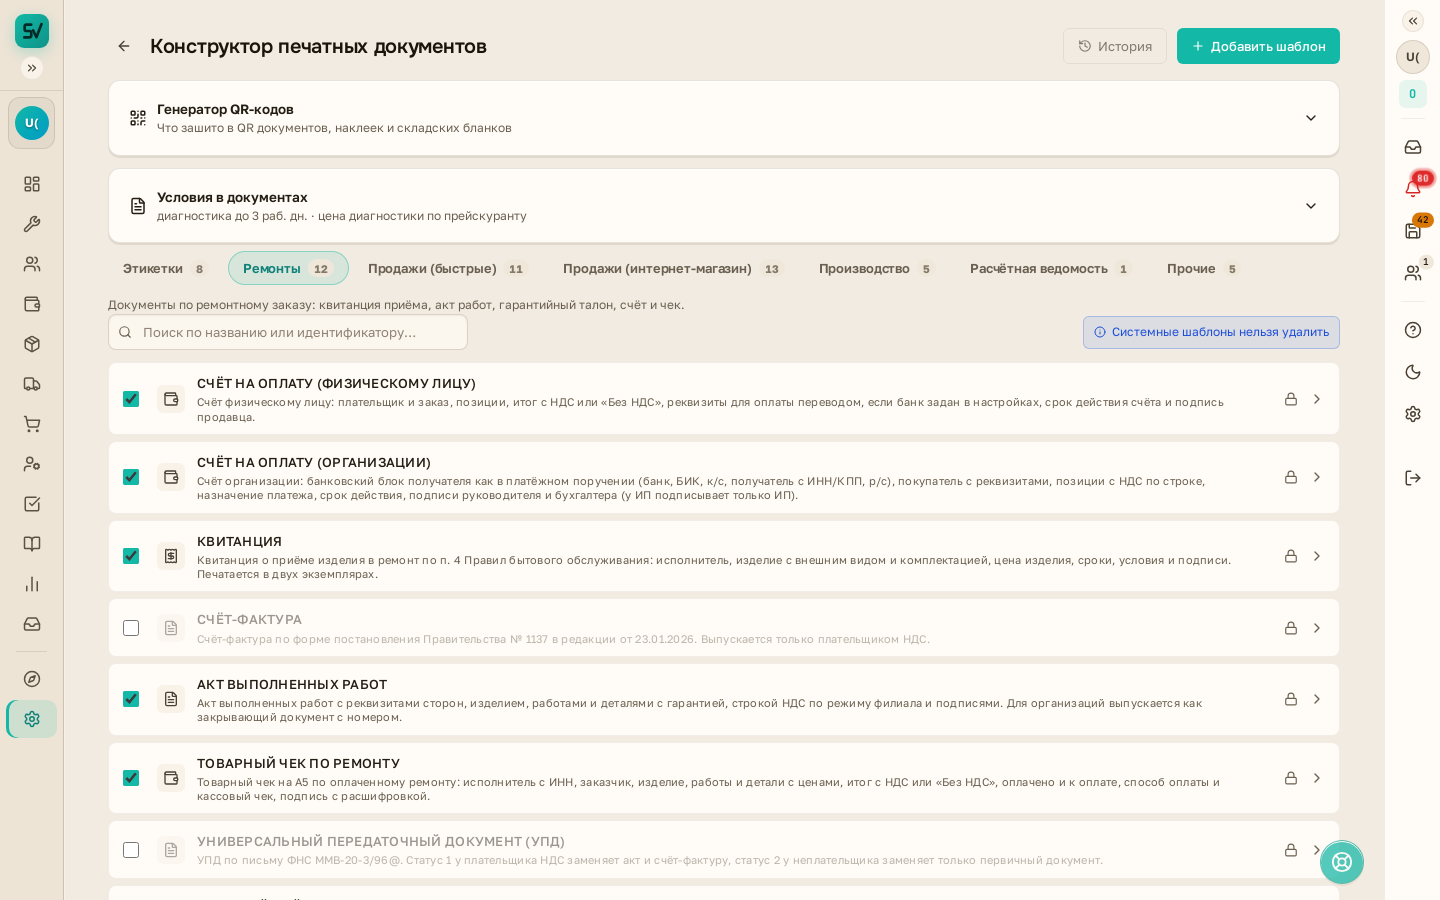Open the box warehouse icon in left sidebar
This screenshot has height=900, width=1440.
point(32,344)
